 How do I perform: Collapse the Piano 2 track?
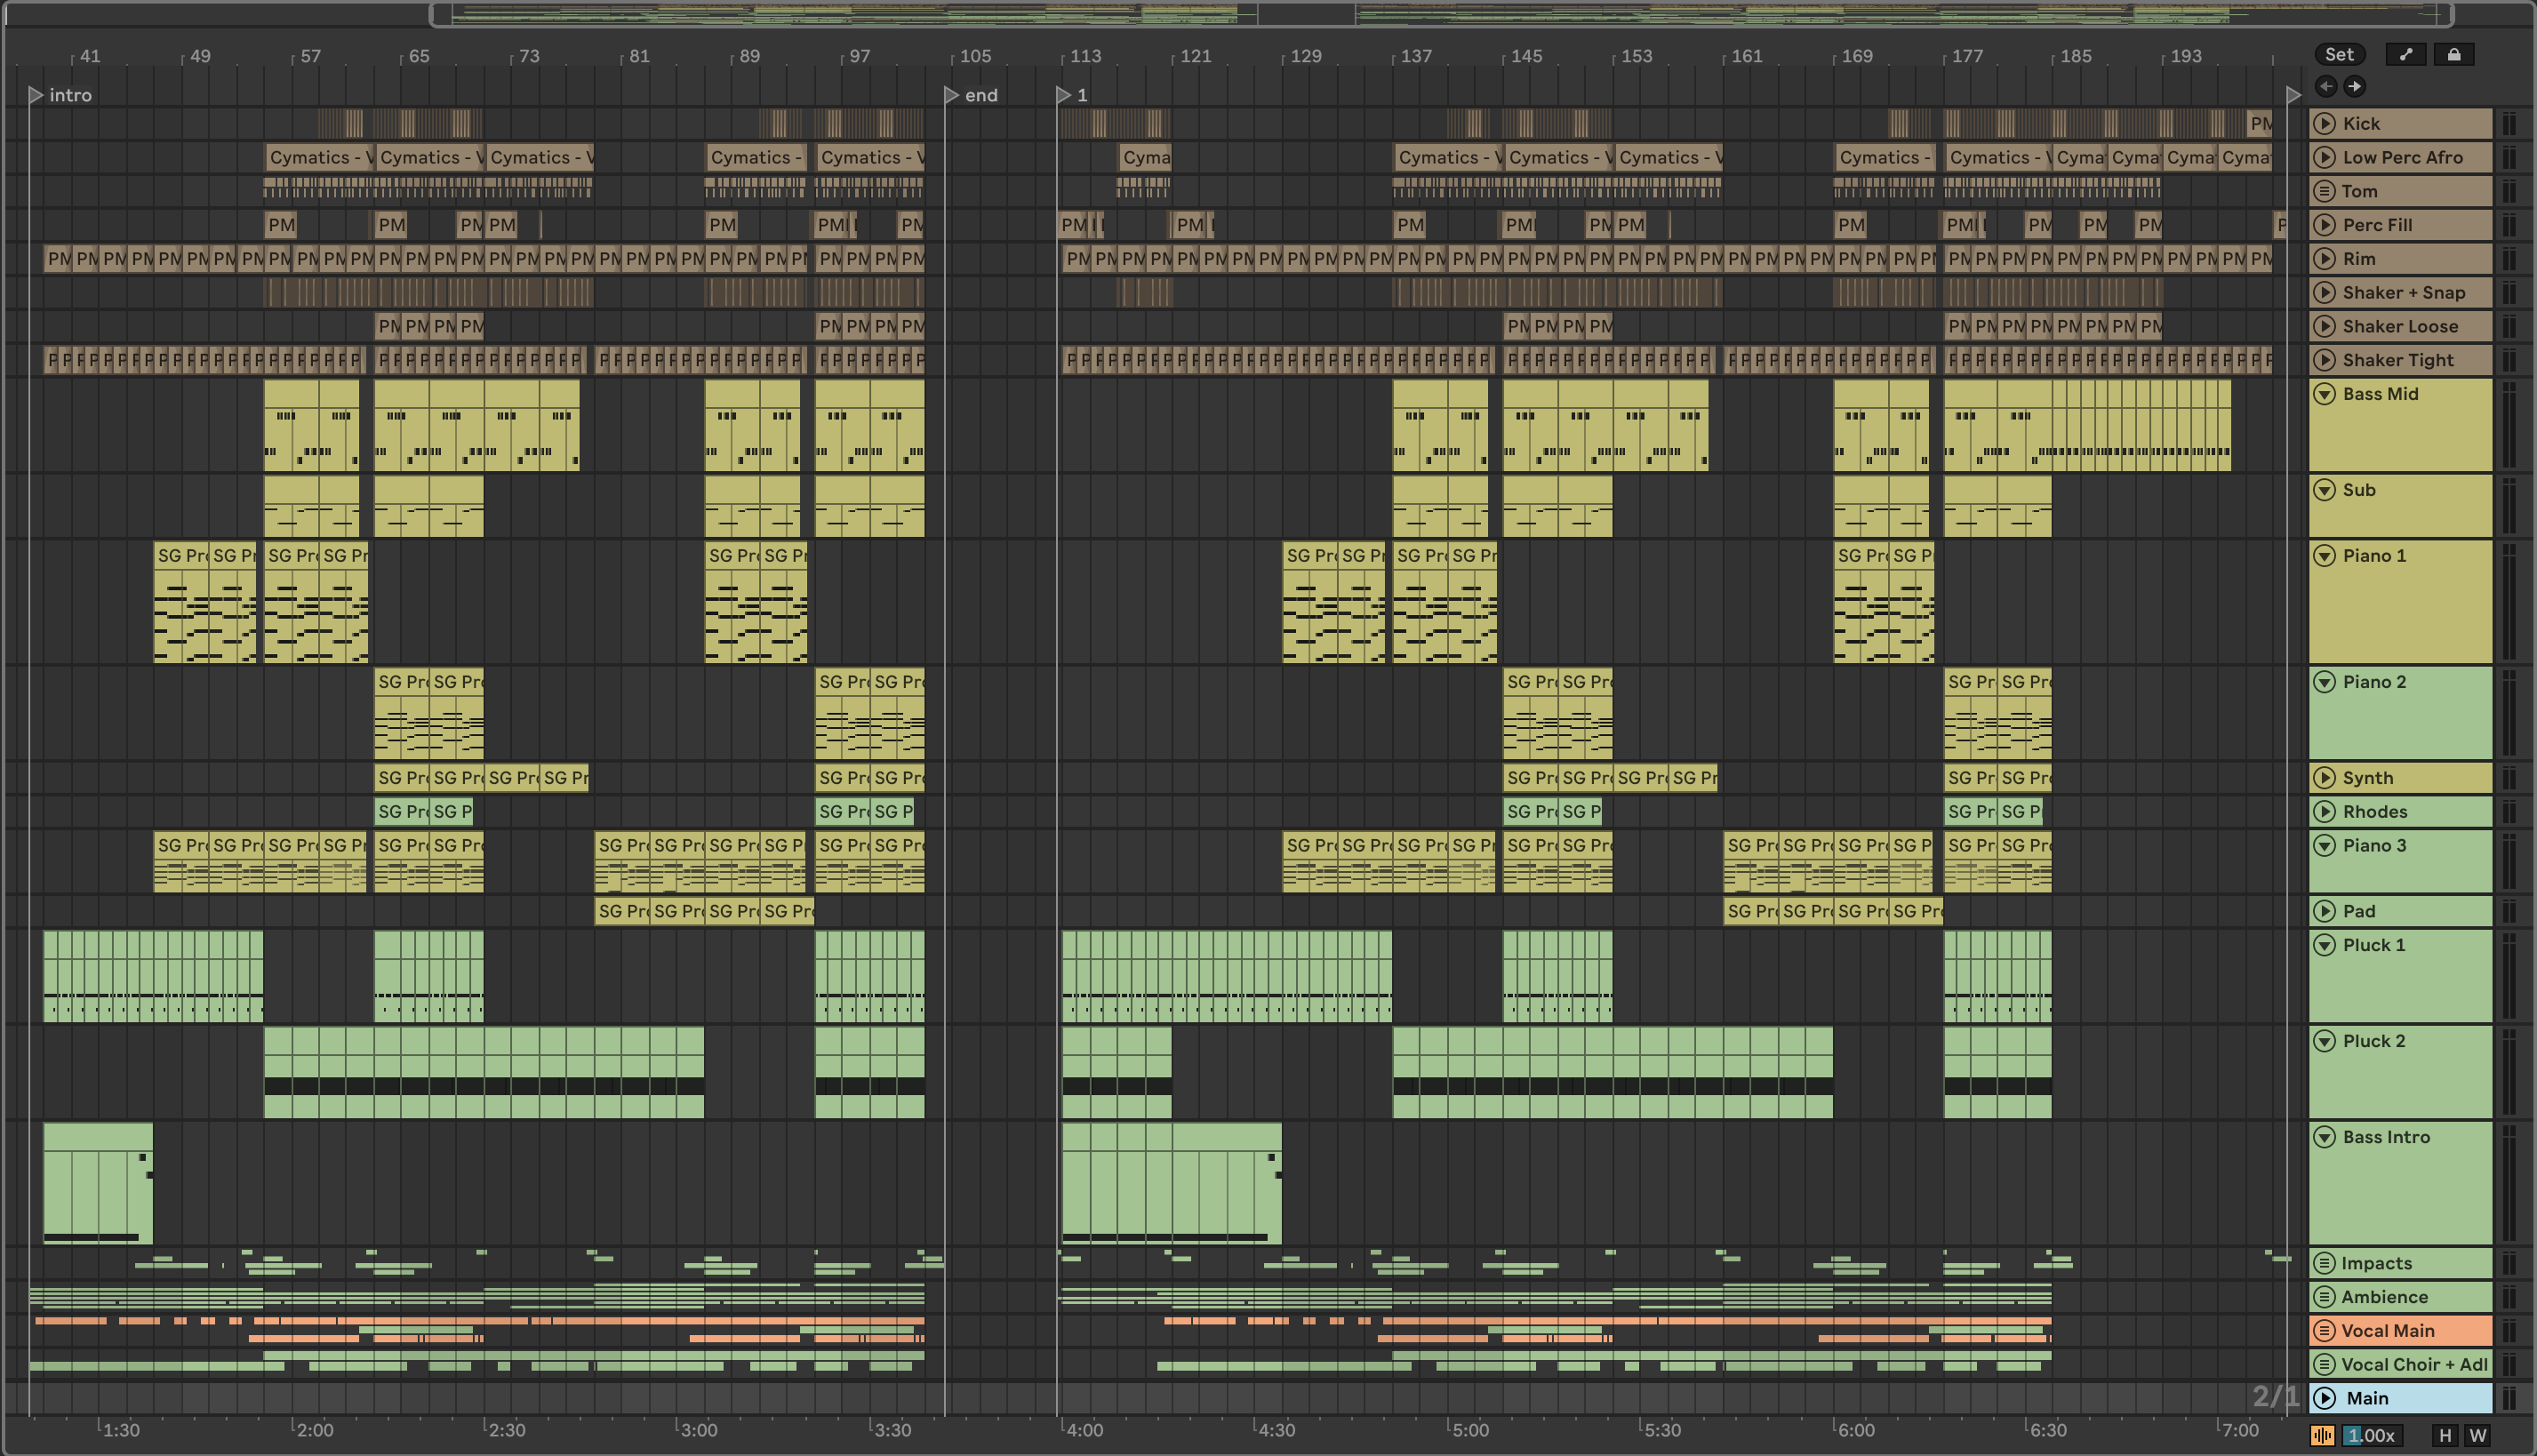[2325, 682]
